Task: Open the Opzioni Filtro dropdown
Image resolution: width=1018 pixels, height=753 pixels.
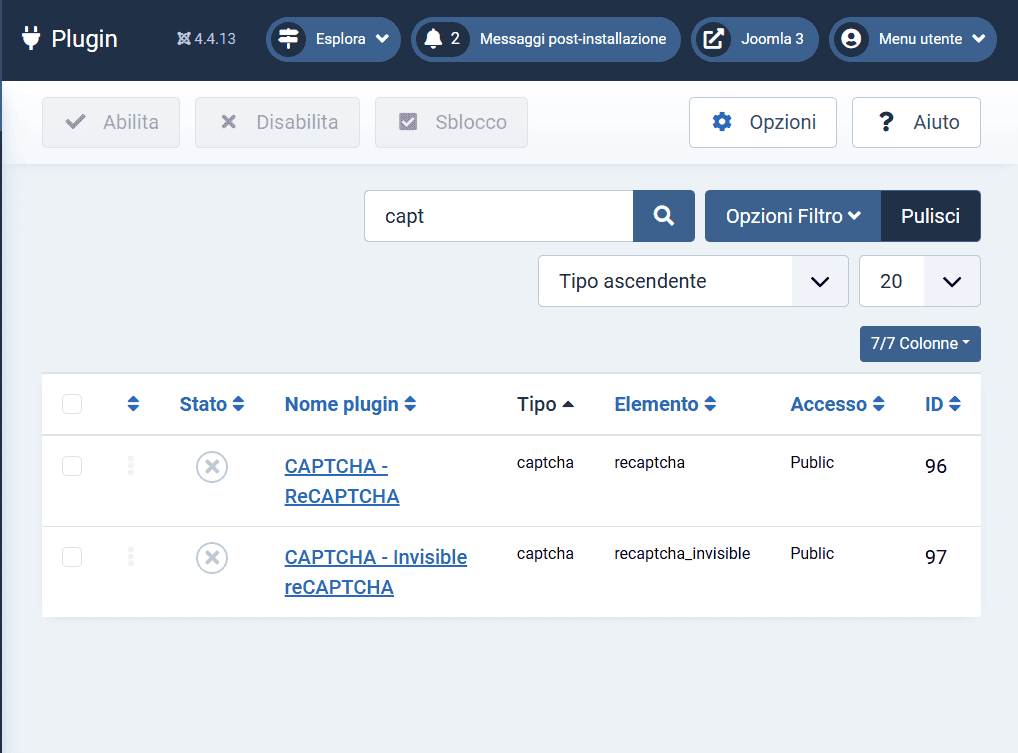Action: pos(792,215)
